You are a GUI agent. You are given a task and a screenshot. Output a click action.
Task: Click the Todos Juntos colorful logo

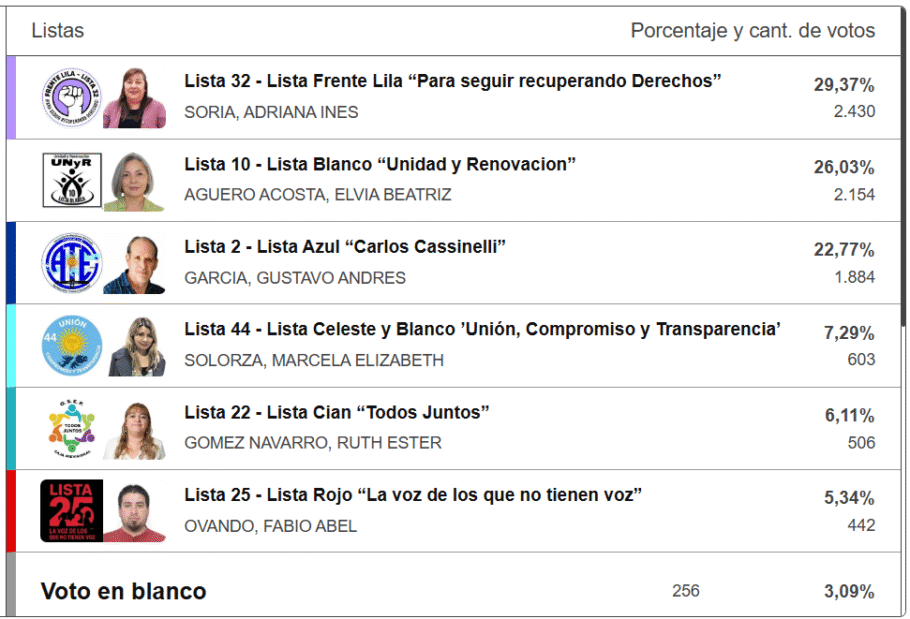tap(72, 429)
